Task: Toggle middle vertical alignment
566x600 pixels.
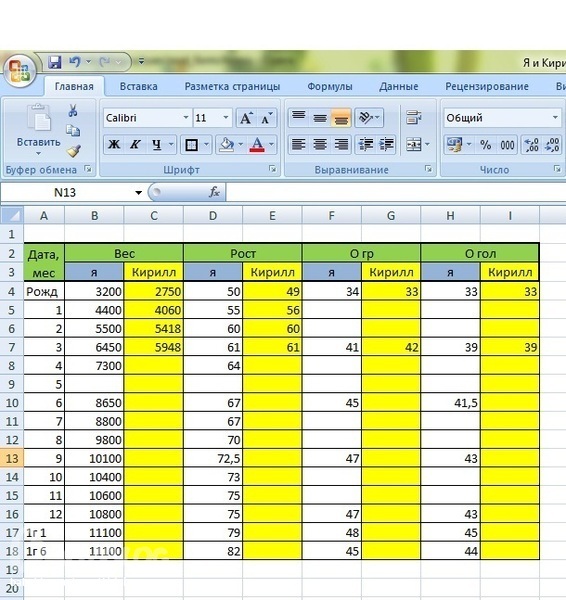Action: 320,117
